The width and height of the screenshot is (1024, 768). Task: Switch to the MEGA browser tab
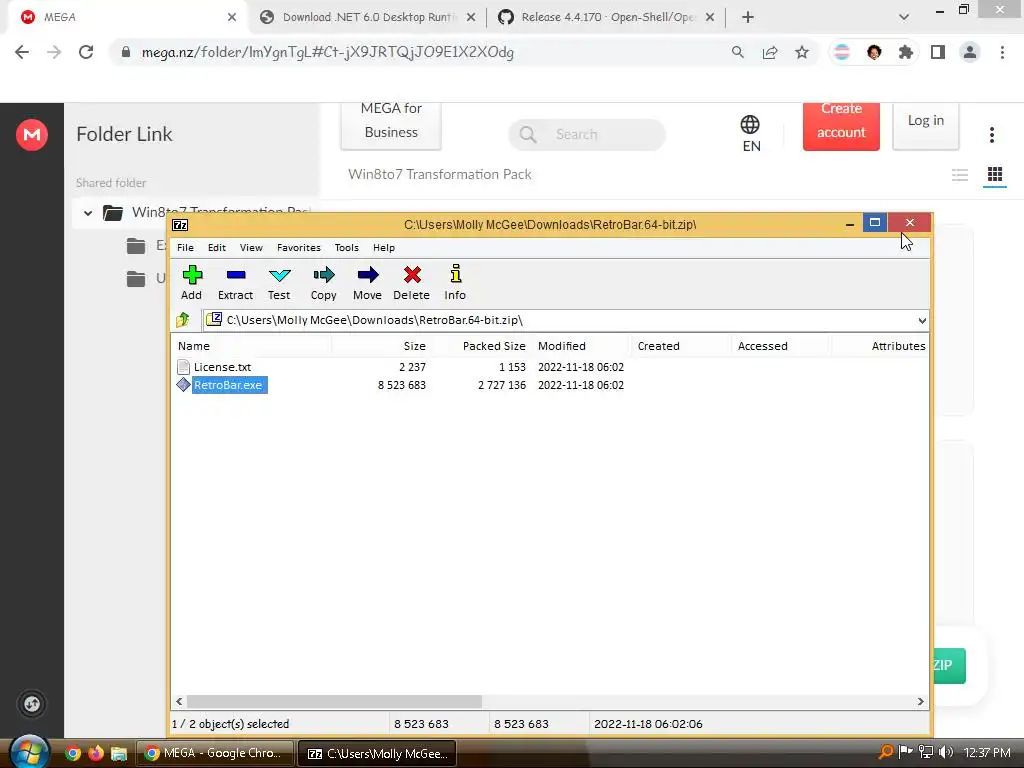coord(124,18)
